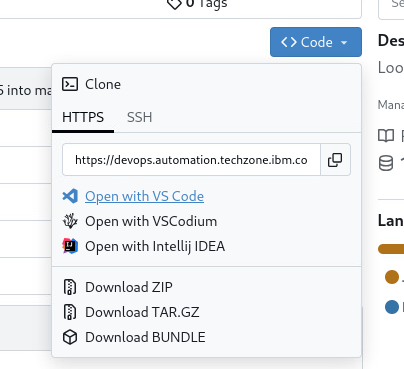This screenshot has width=404, height=369.
Task: Click the orange language dot
Action: (392, 277)
